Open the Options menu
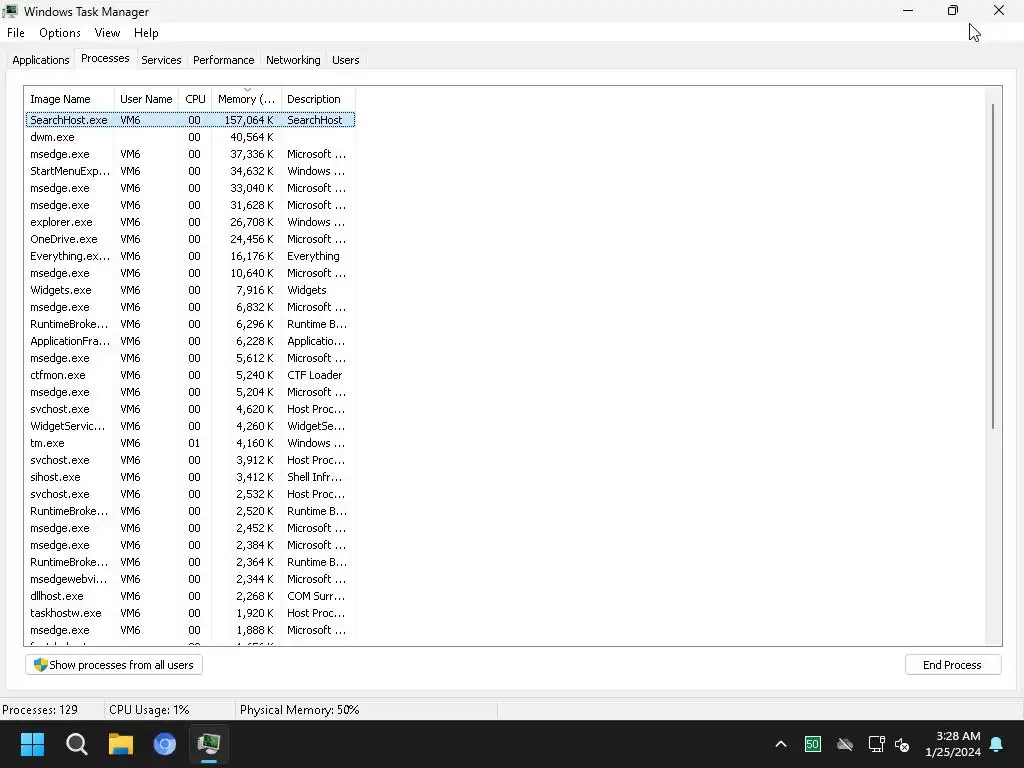The height and width of the screenshot is (768, 1024). (x=60, y=33)
